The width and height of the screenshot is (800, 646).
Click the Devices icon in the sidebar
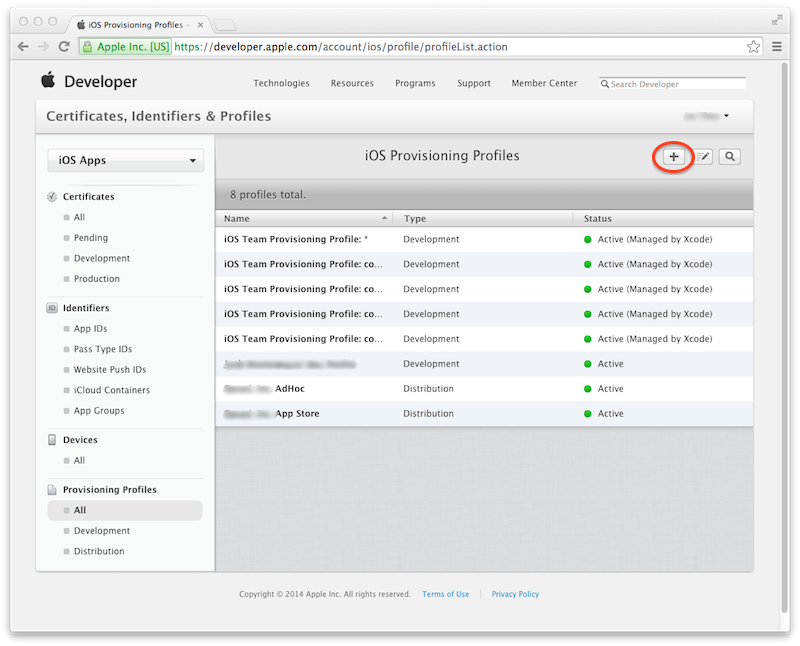(x=53, y=439)
